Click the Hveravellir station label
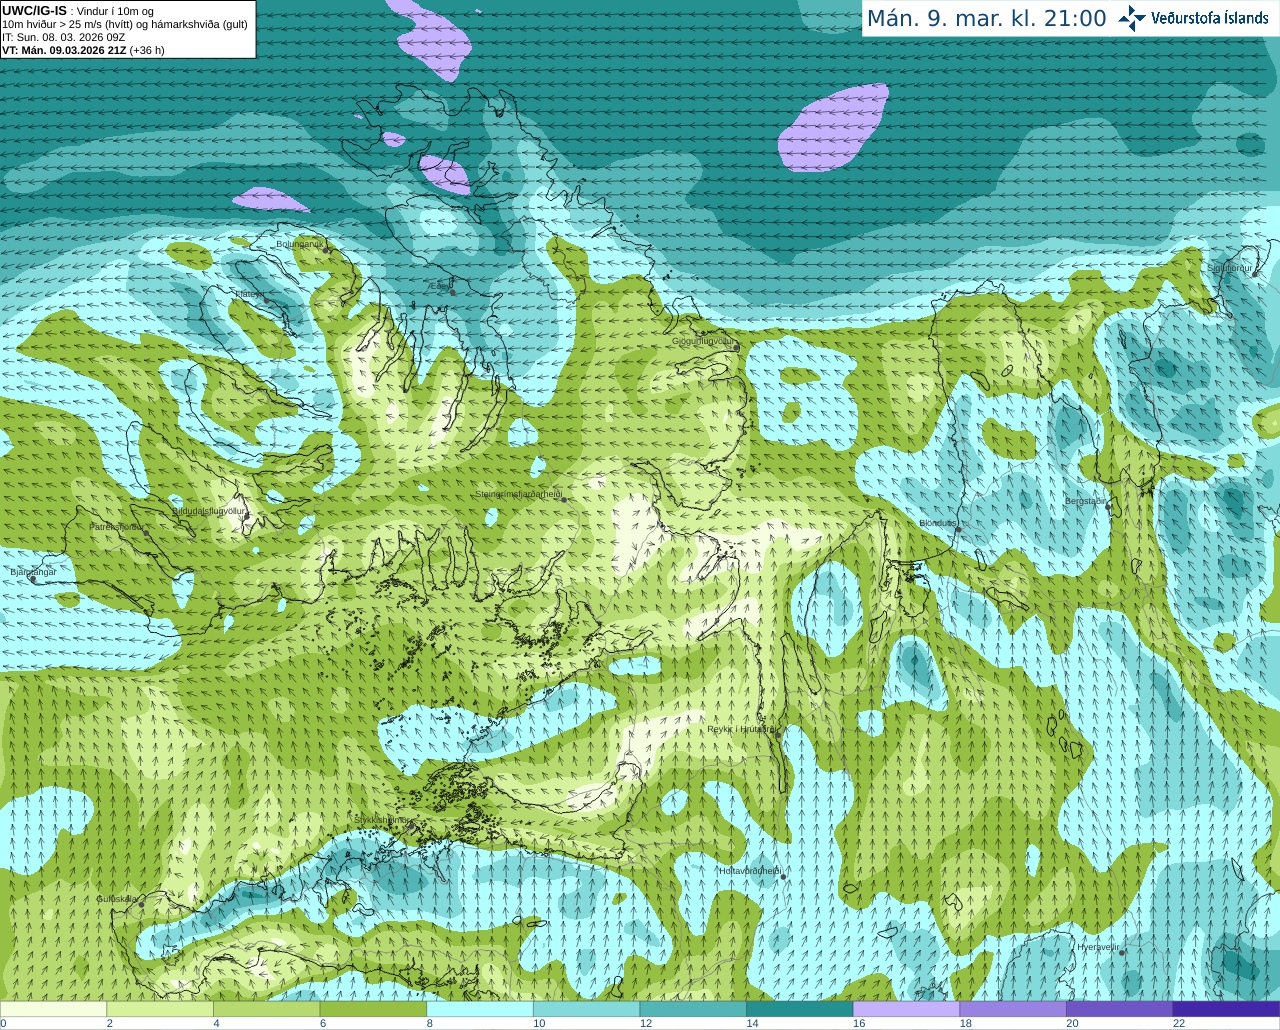Screen dimensions: 1280x1030 [x=1098, y=947]
